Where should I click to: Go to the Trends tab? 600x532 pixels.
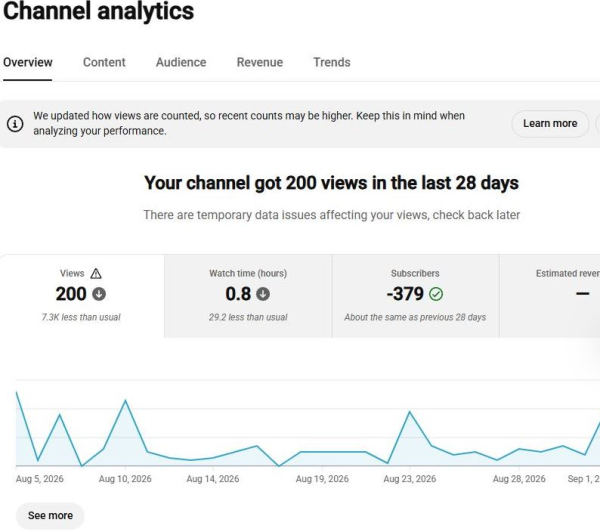point(332,62)
